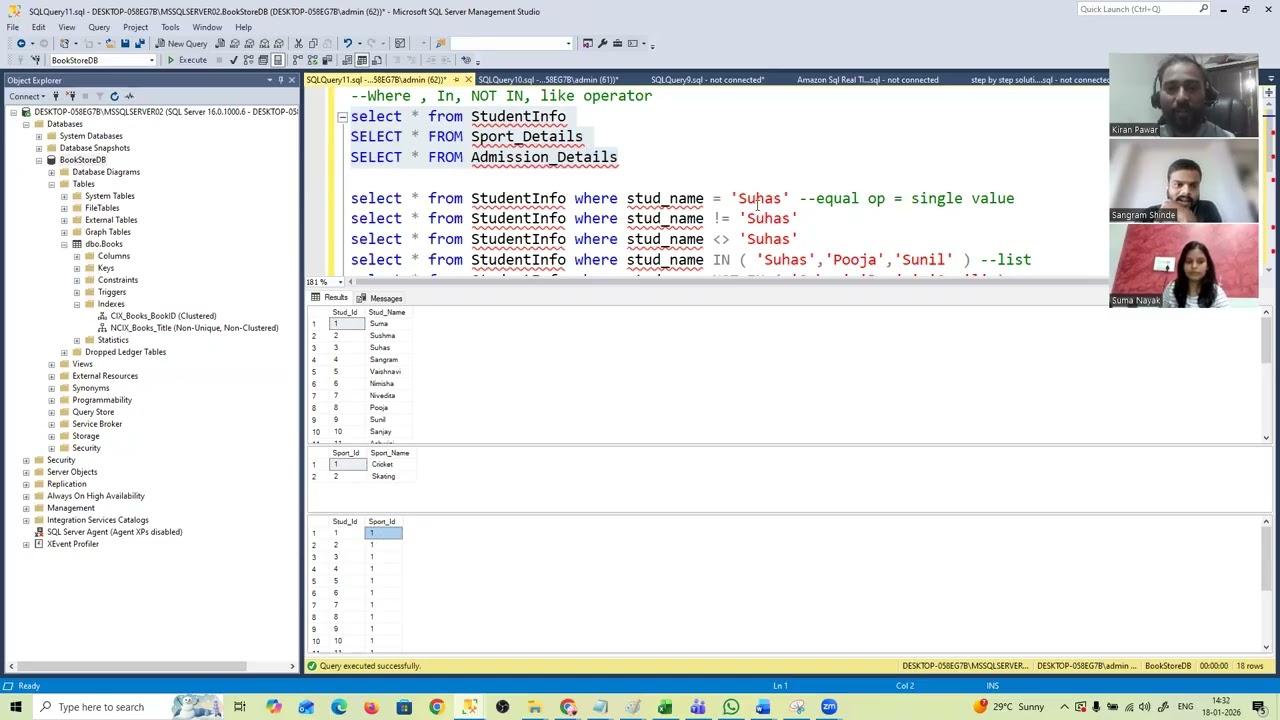The height and width of the screenshot is (720, 1280).
Task: Select SQL Server Agent node
Action: [114, 532]
